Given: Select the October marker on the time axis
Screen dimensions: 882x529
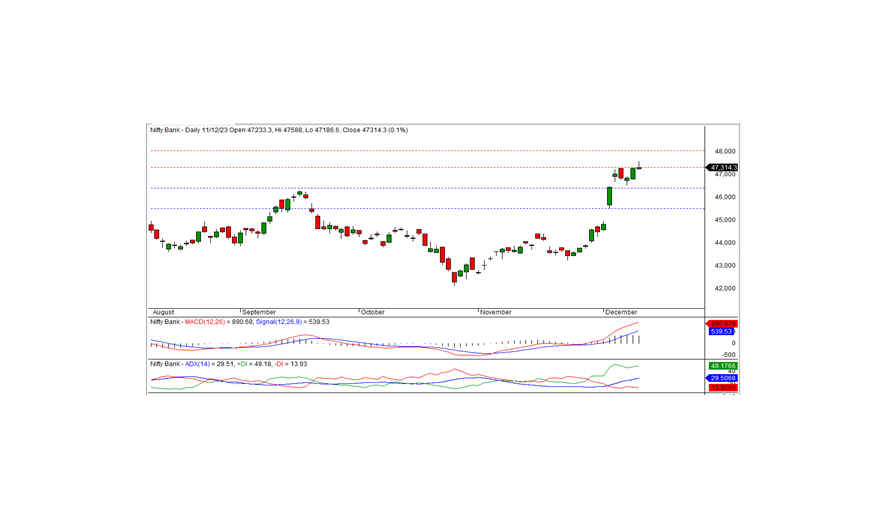Looking at the screenshot, I should (372, 312).
